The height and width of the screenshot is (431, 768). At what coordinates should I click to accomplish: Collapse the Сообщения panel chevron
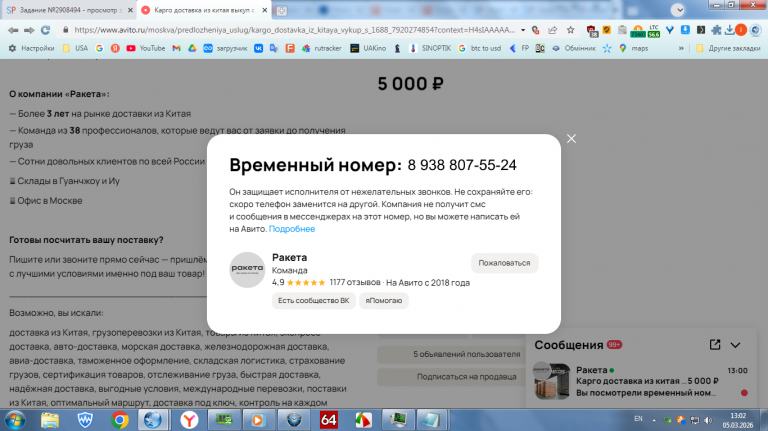(735, 345)
